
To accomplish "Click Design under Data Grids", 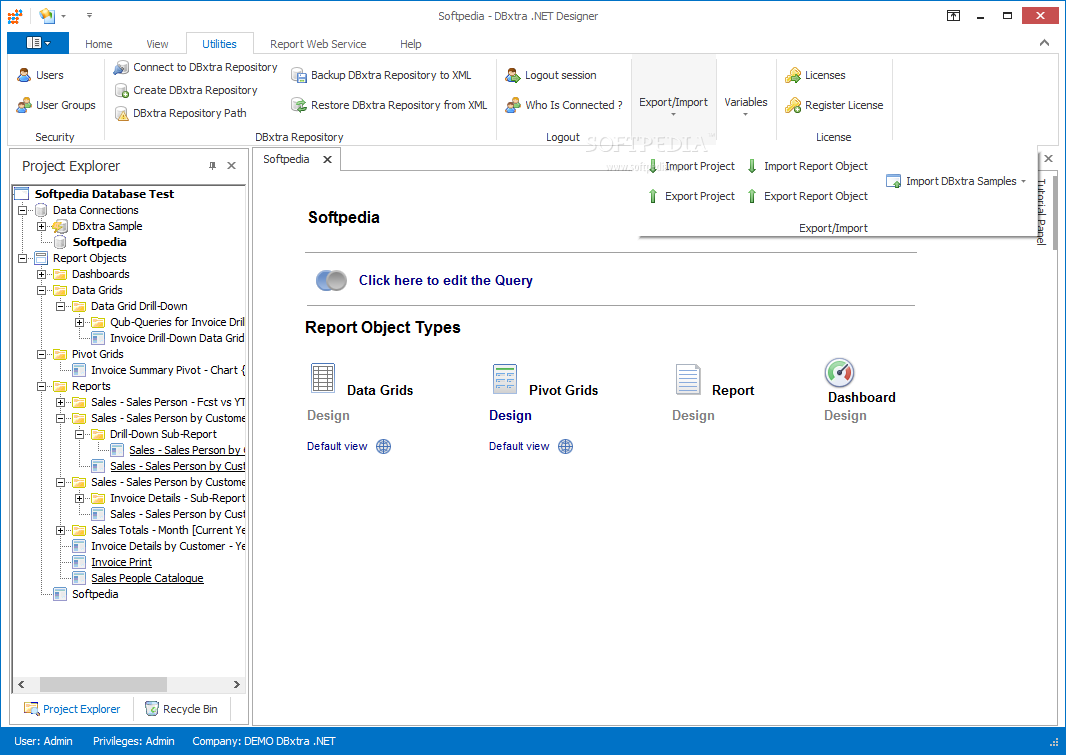I will (328, 415).
